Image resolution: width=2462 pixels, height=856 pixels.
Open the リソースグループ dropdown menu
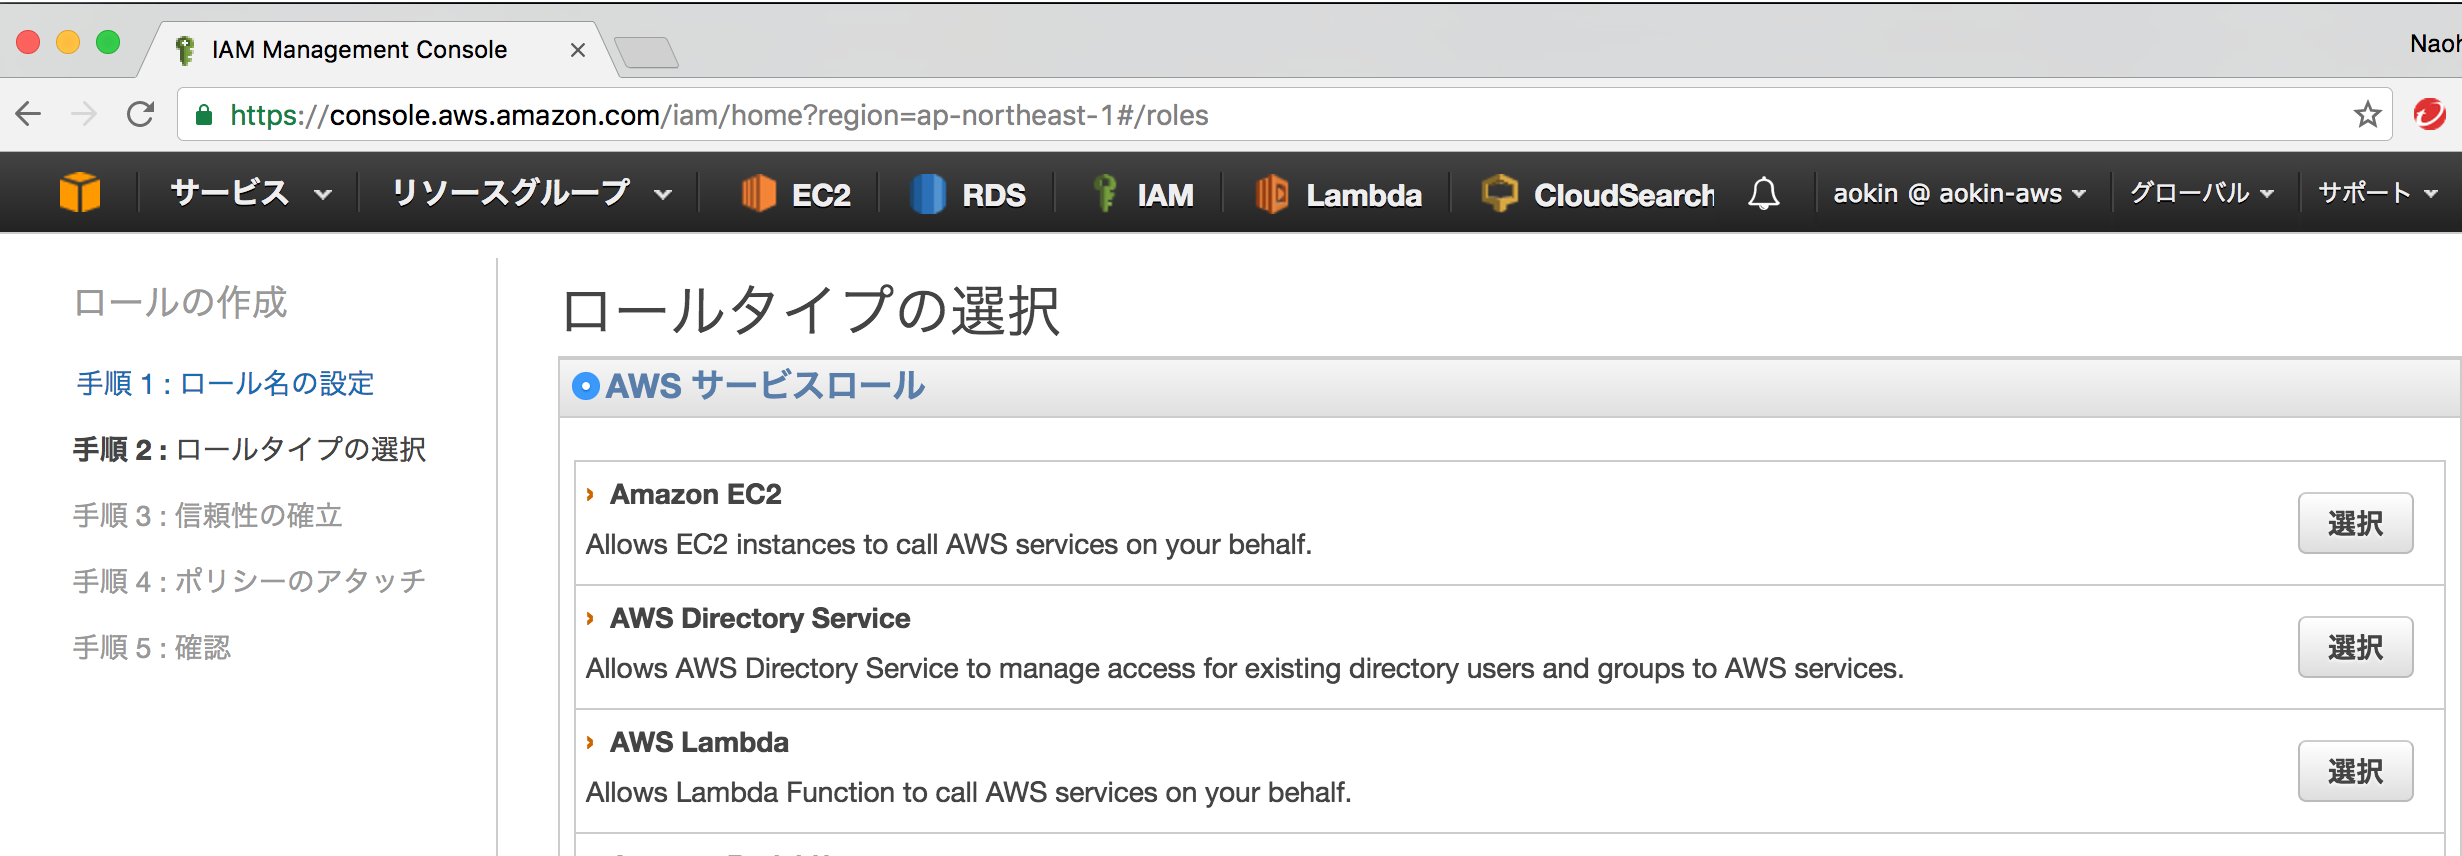(x=531, y=193)
